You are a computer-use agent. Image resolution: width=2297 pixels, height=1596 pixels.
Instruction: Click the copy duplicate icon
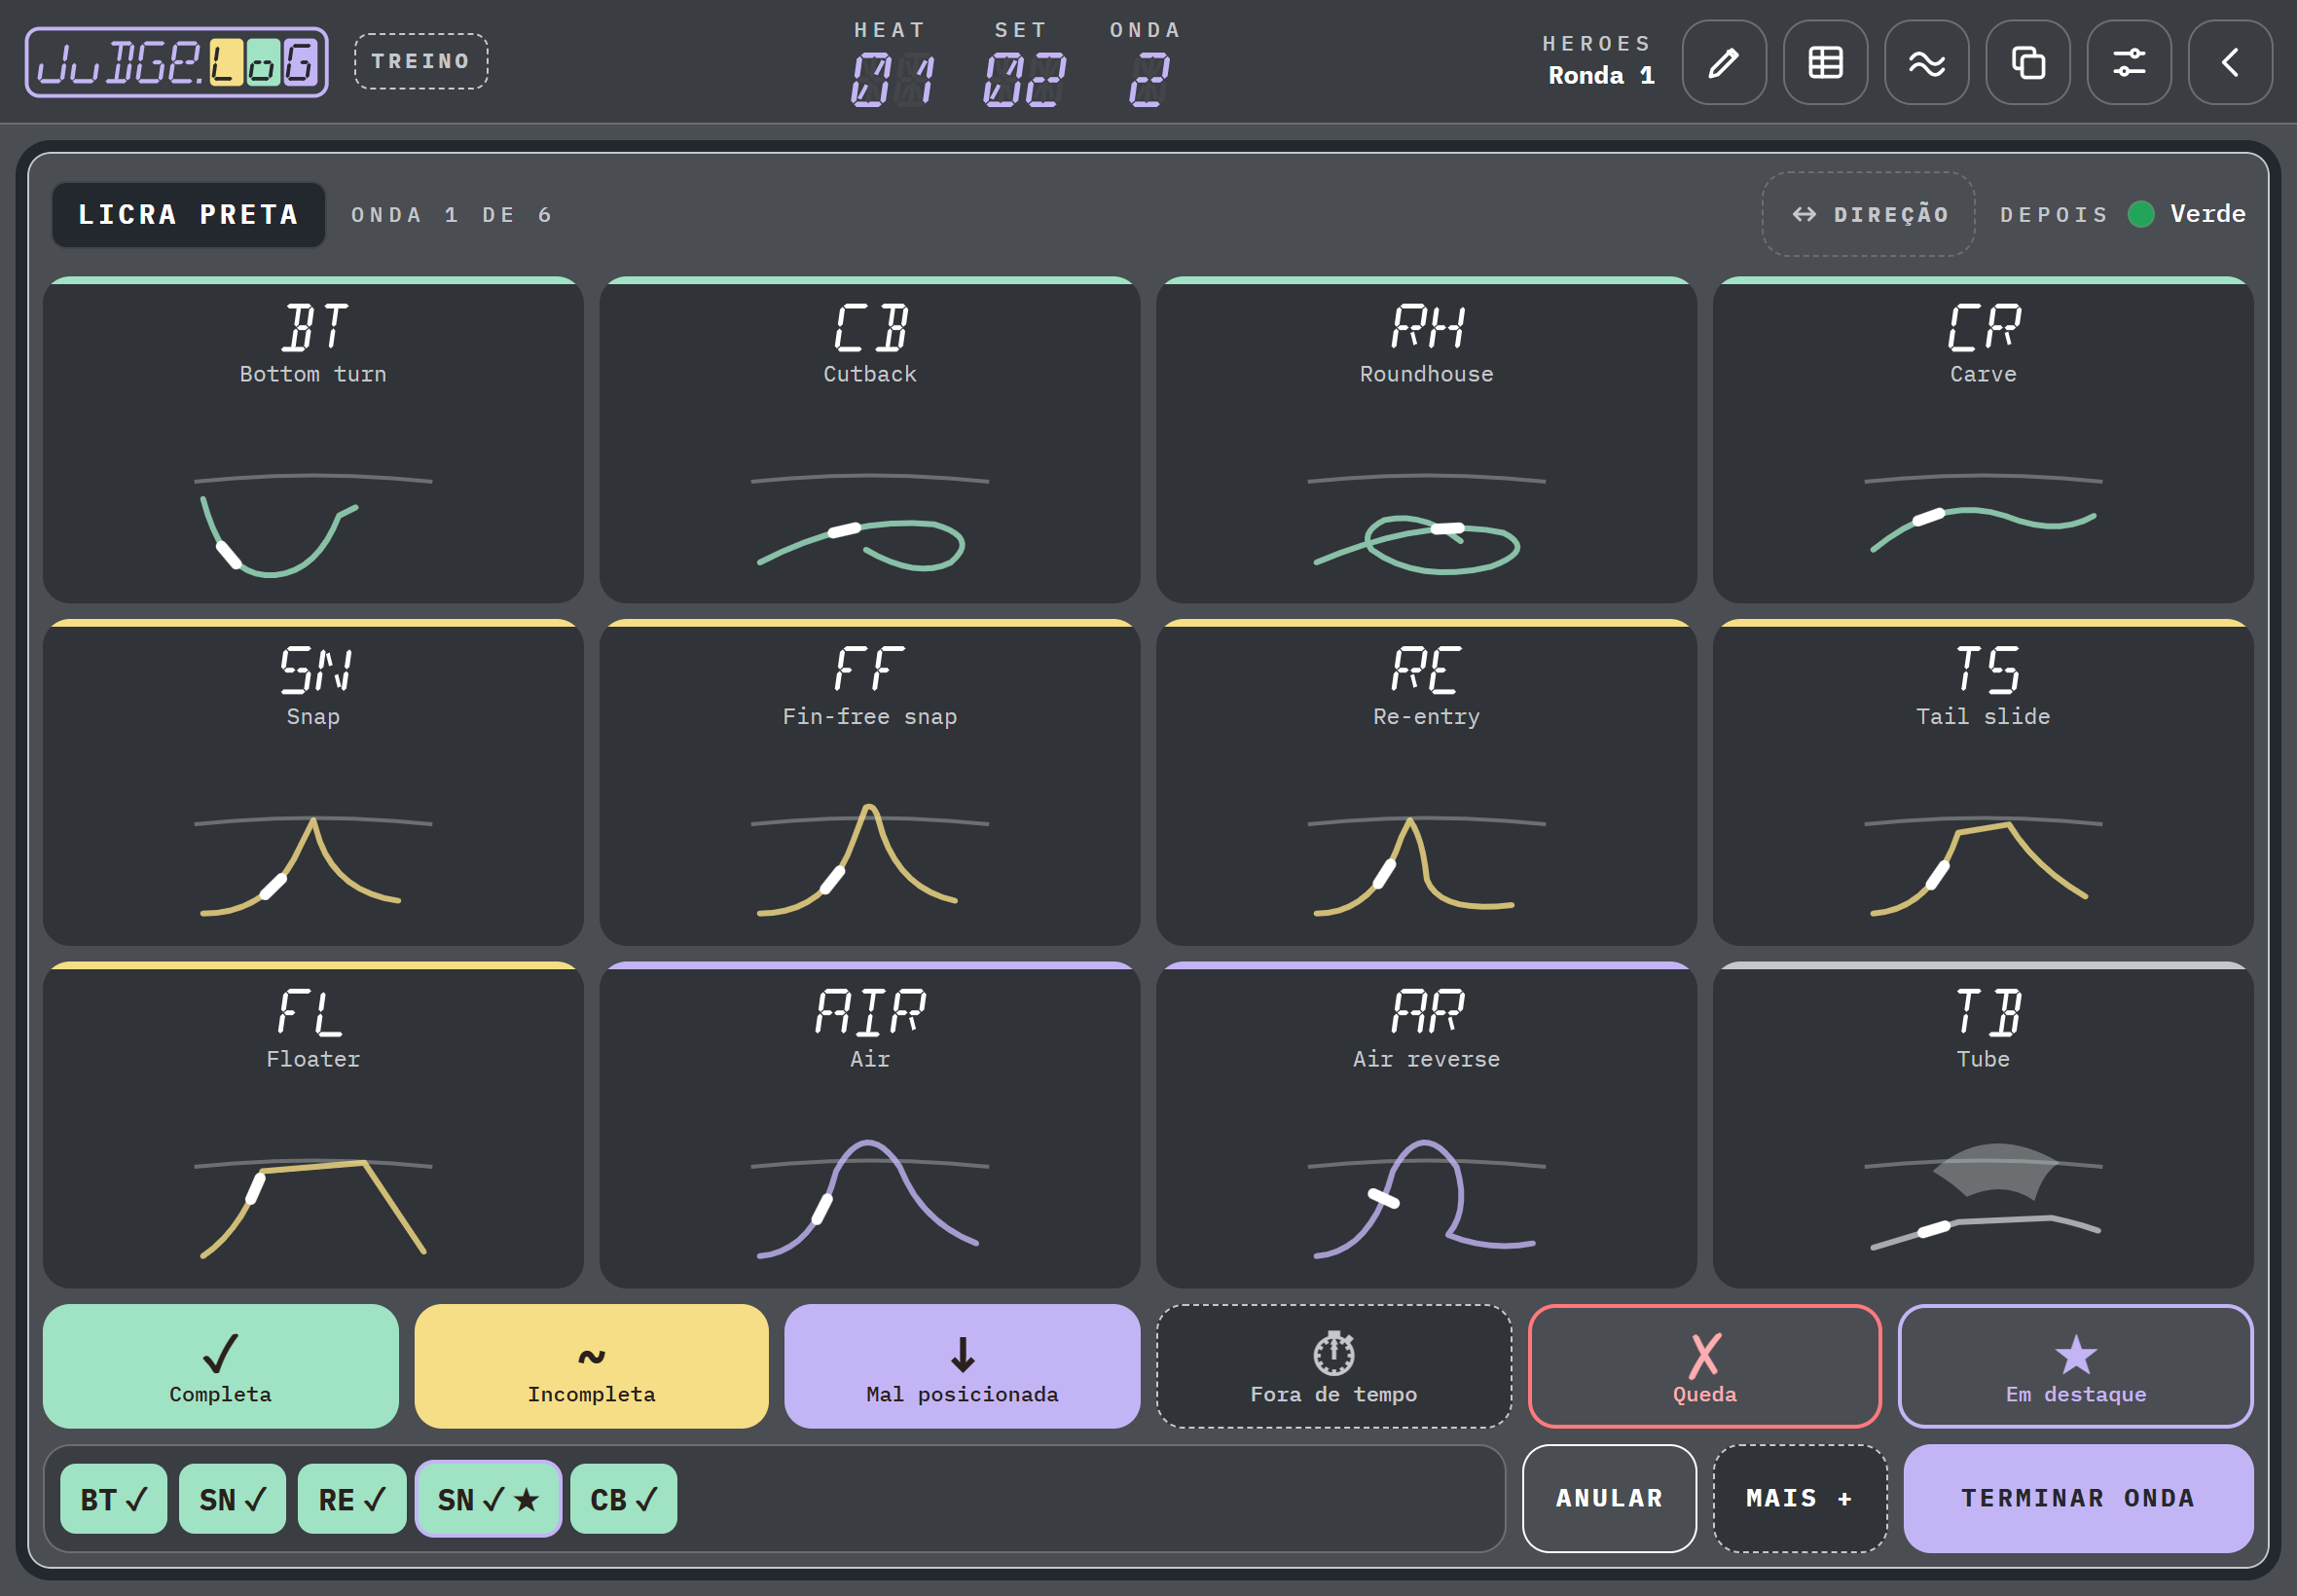2027,63
